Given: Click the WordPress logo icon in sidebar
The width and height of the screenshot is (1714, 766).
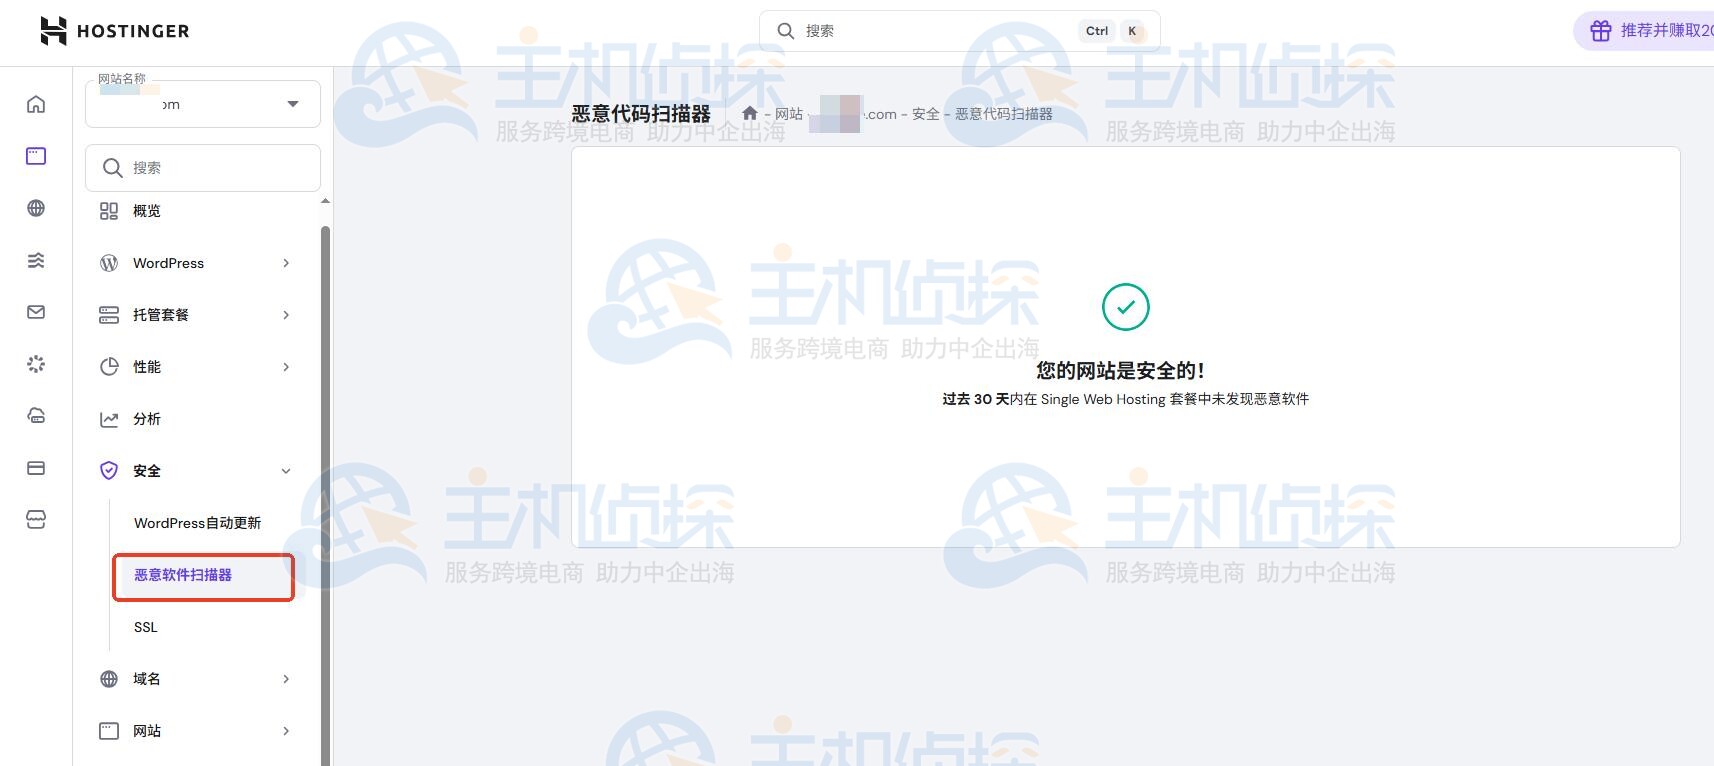Looking at the screenshot, I should pos(109,263).
